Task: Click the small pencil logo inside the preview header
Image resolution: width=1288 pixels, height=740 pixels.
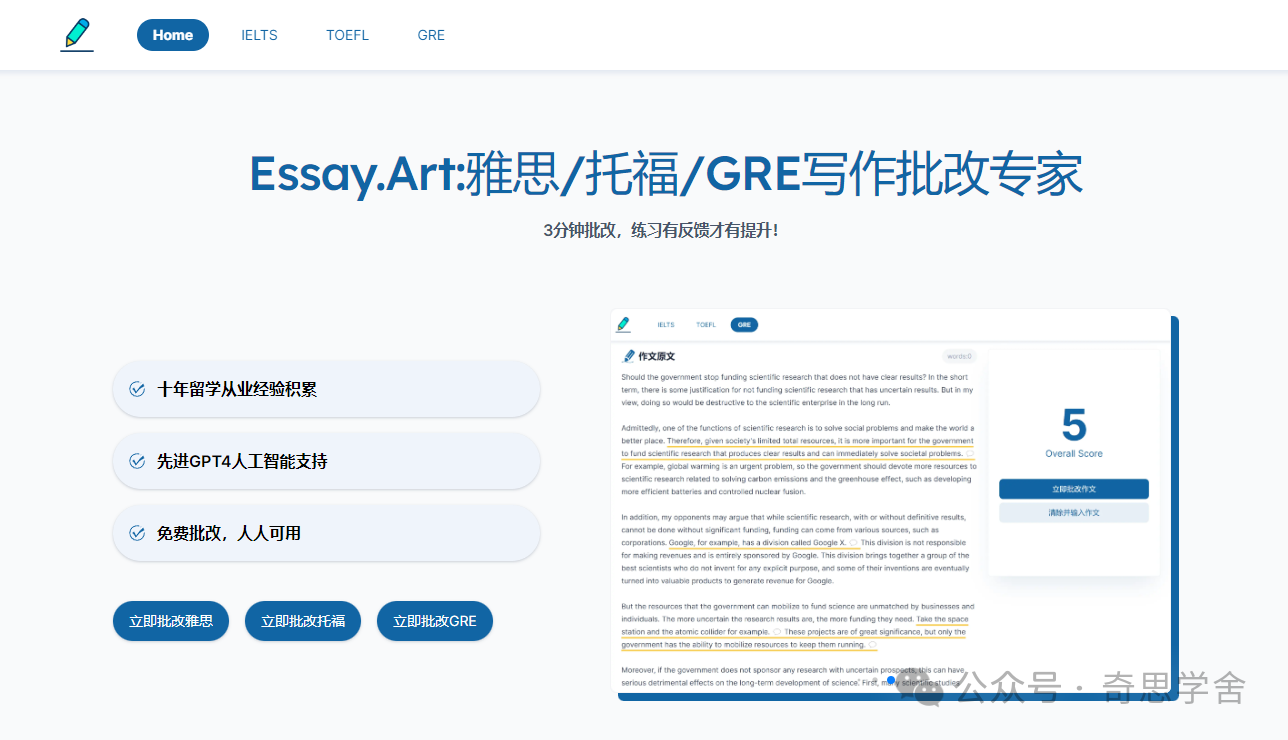Action: tap(625, 324)
